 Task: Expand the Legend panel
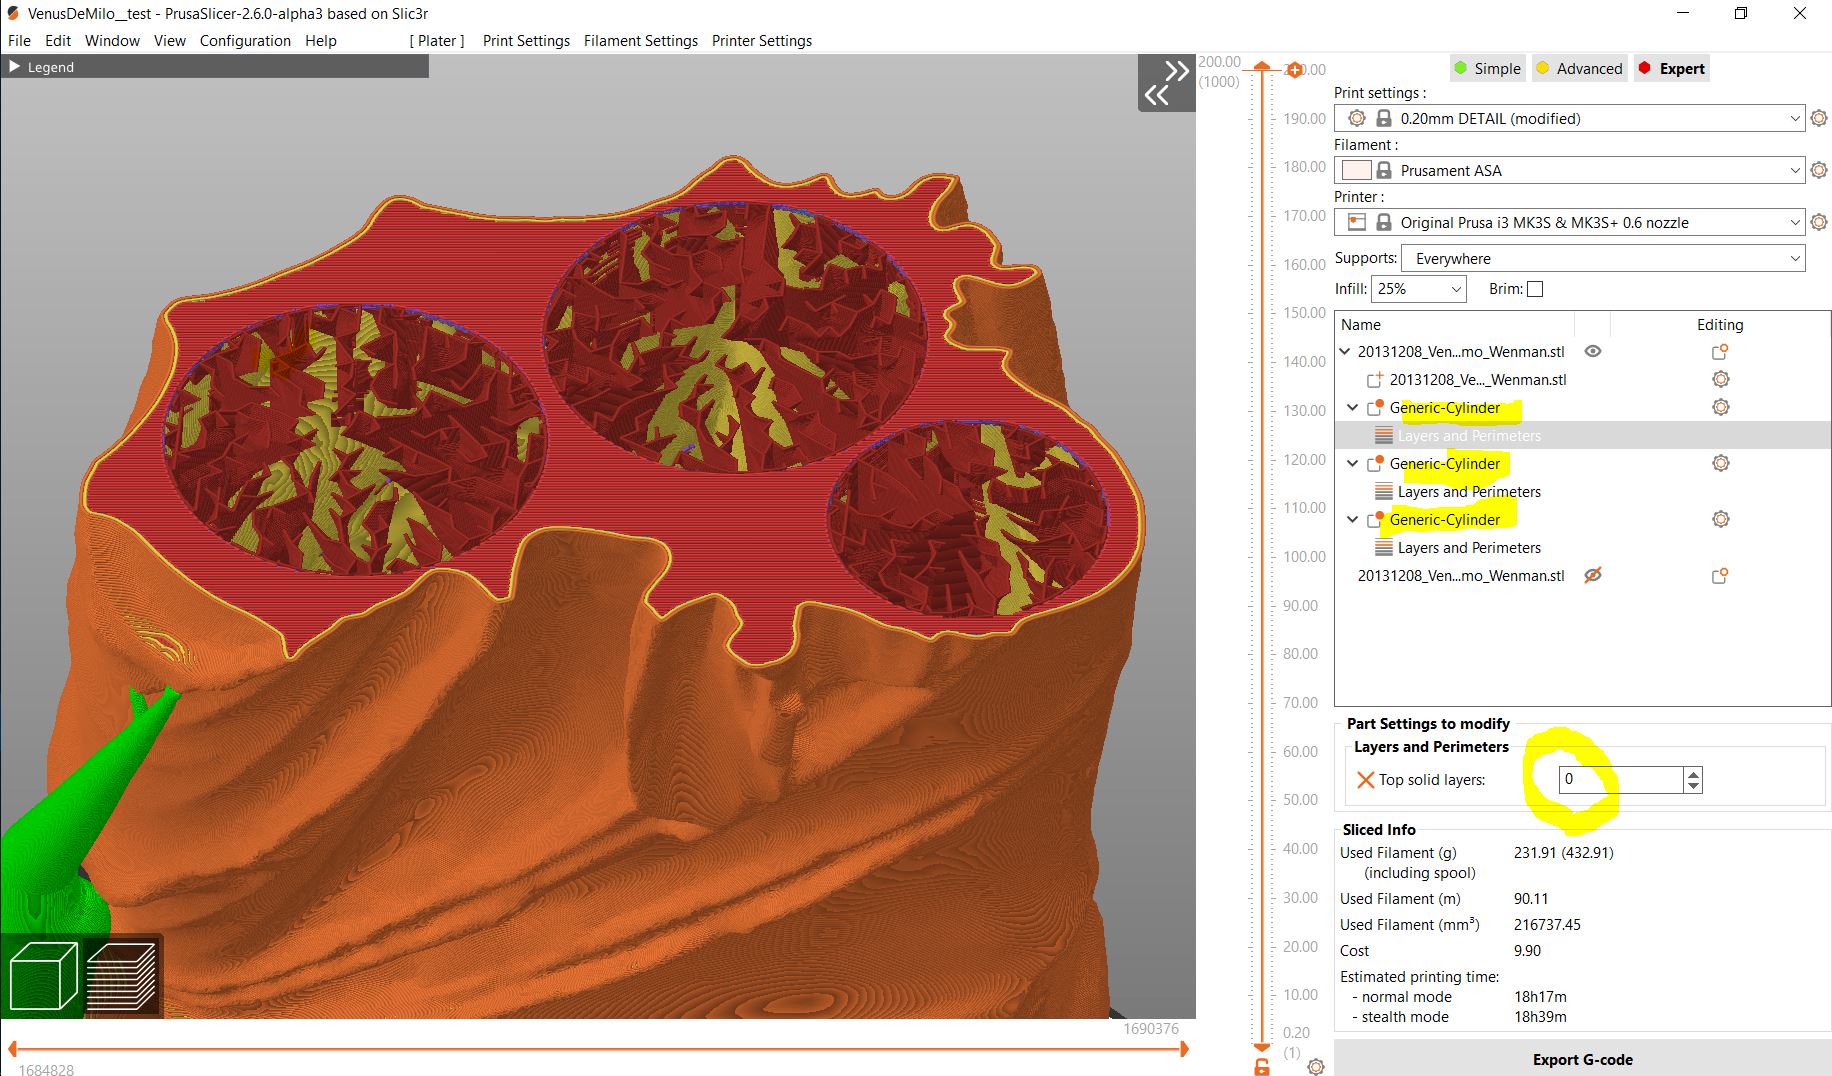pyautogui.click(x=14, y=66)
